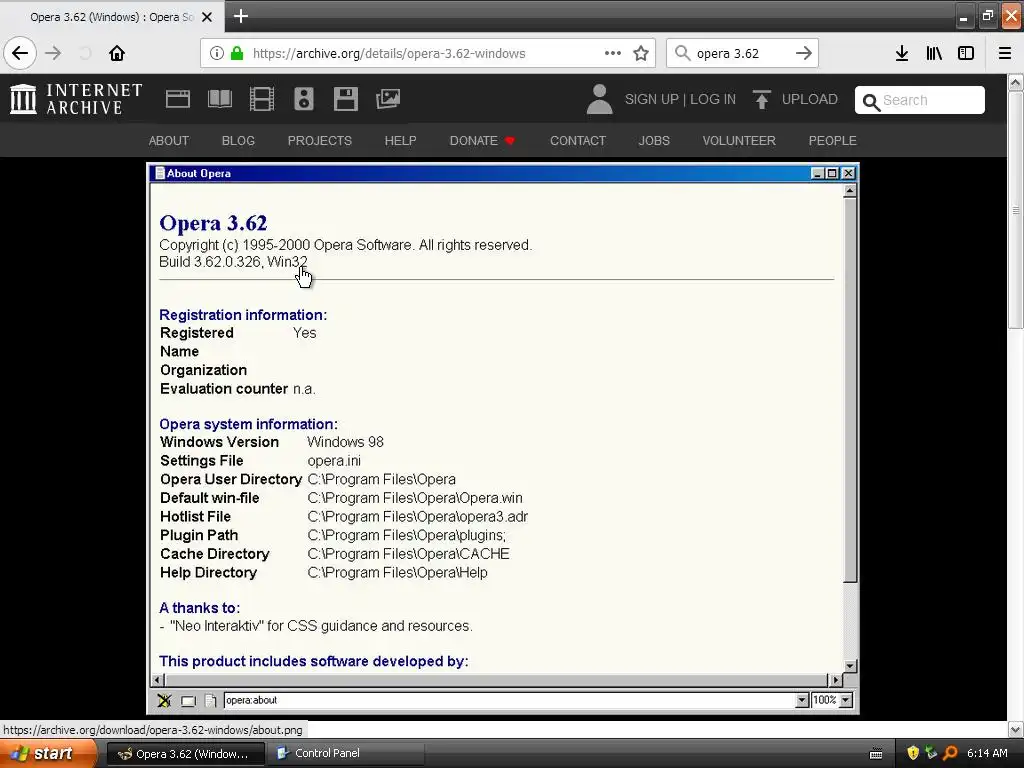This screenshot has width=1024, height=768.
Task: Open the ABOUT menu item
Action: pyautogui.click(x=168, y=140)
